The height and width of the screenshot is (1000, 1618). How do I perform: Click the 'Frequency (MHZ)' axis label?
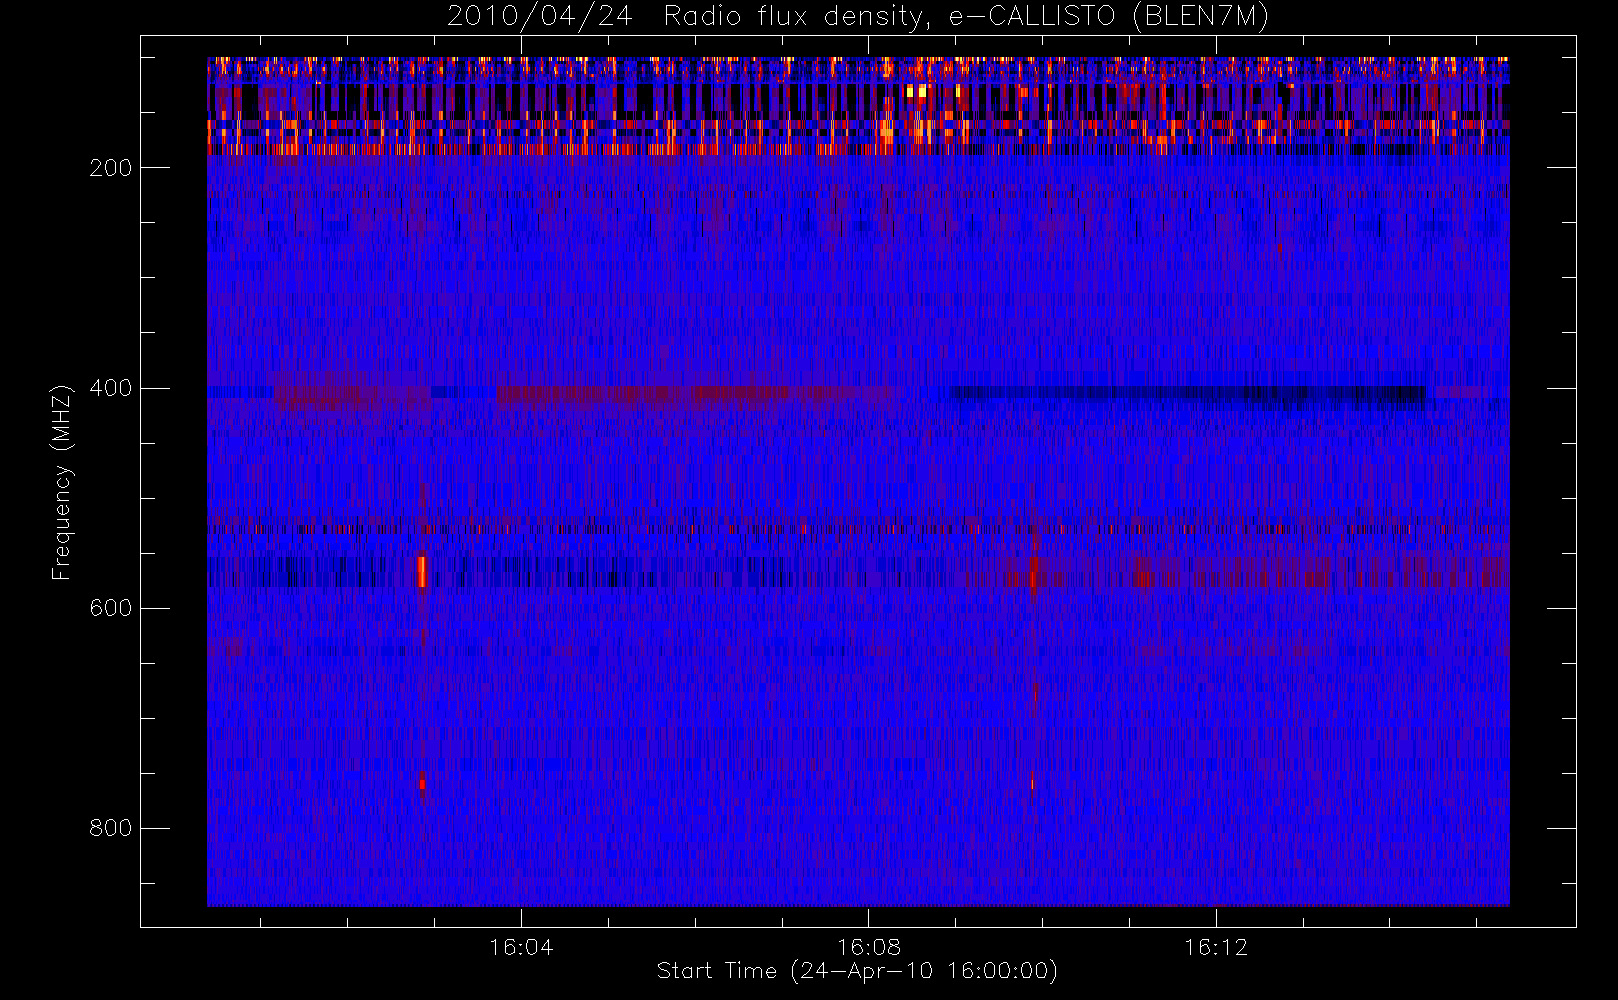pos(62,482)
